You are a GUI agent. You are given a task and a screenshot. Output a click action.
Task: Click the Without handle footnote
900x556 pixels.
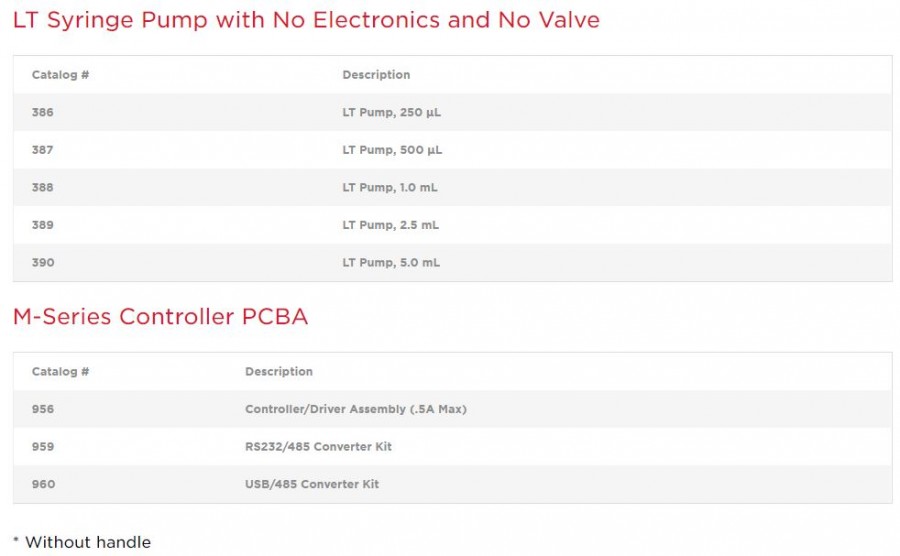[x=82, y=543]
